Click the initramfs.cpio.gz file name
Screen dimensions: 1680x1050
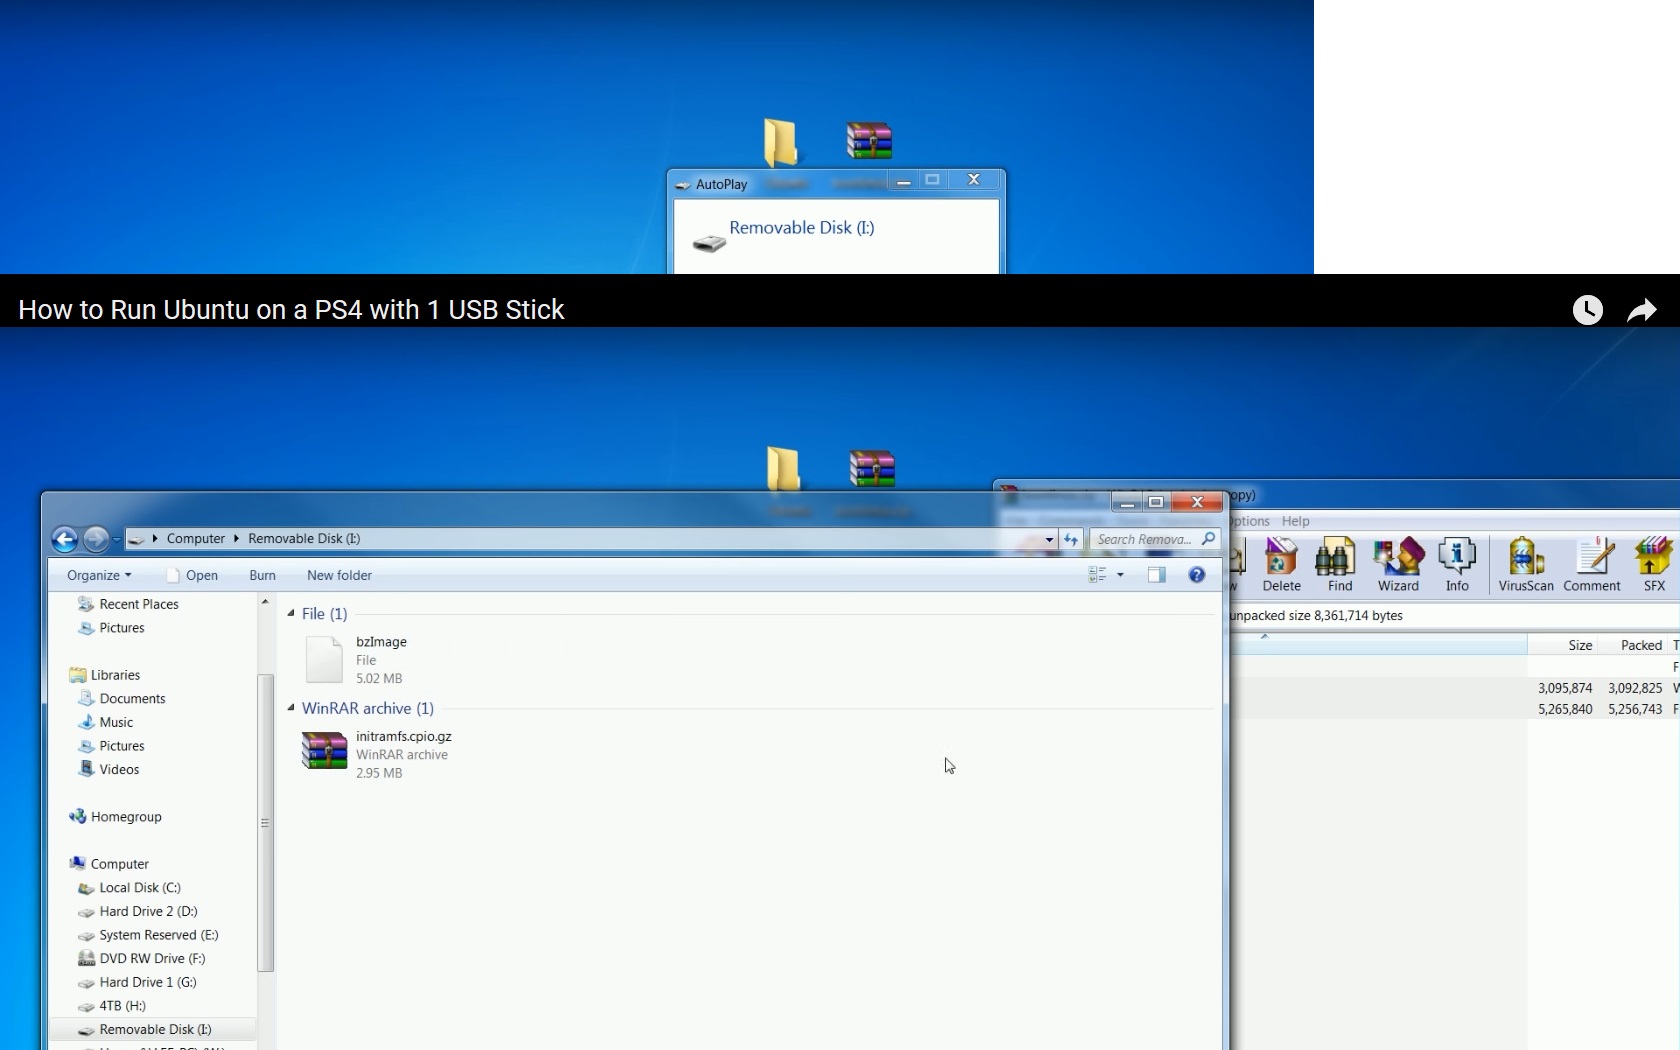(403, 736)
